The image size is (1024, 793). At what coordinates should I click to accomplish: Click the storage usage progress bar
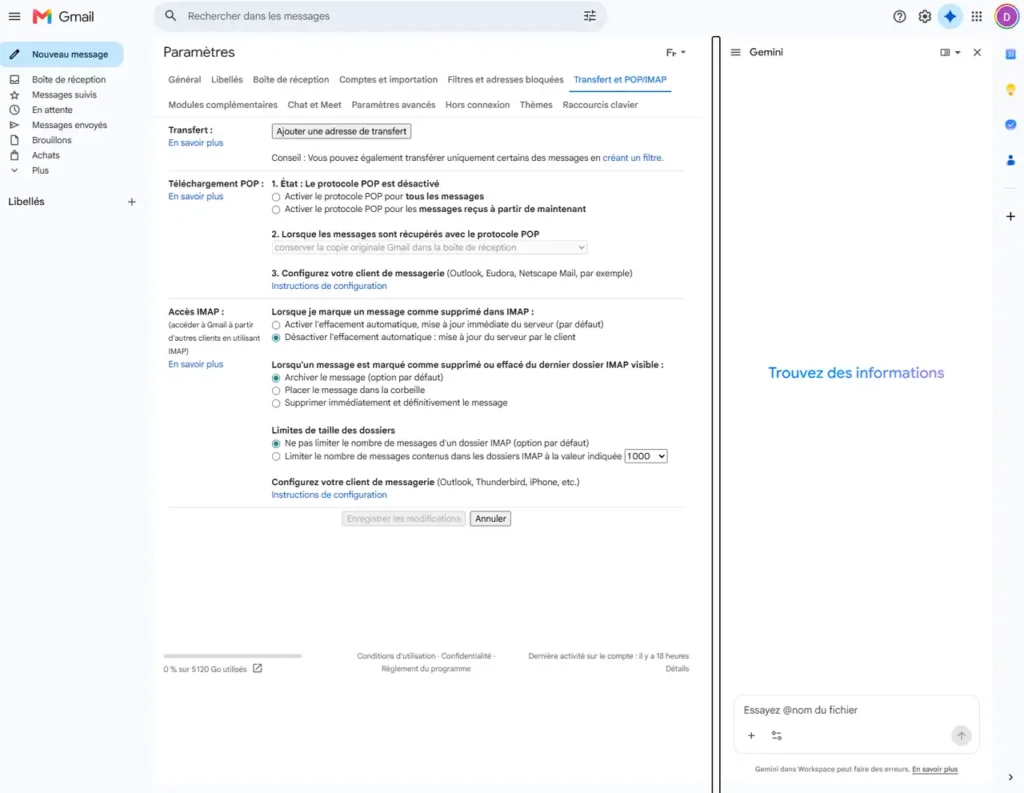[x=232, y=655]
